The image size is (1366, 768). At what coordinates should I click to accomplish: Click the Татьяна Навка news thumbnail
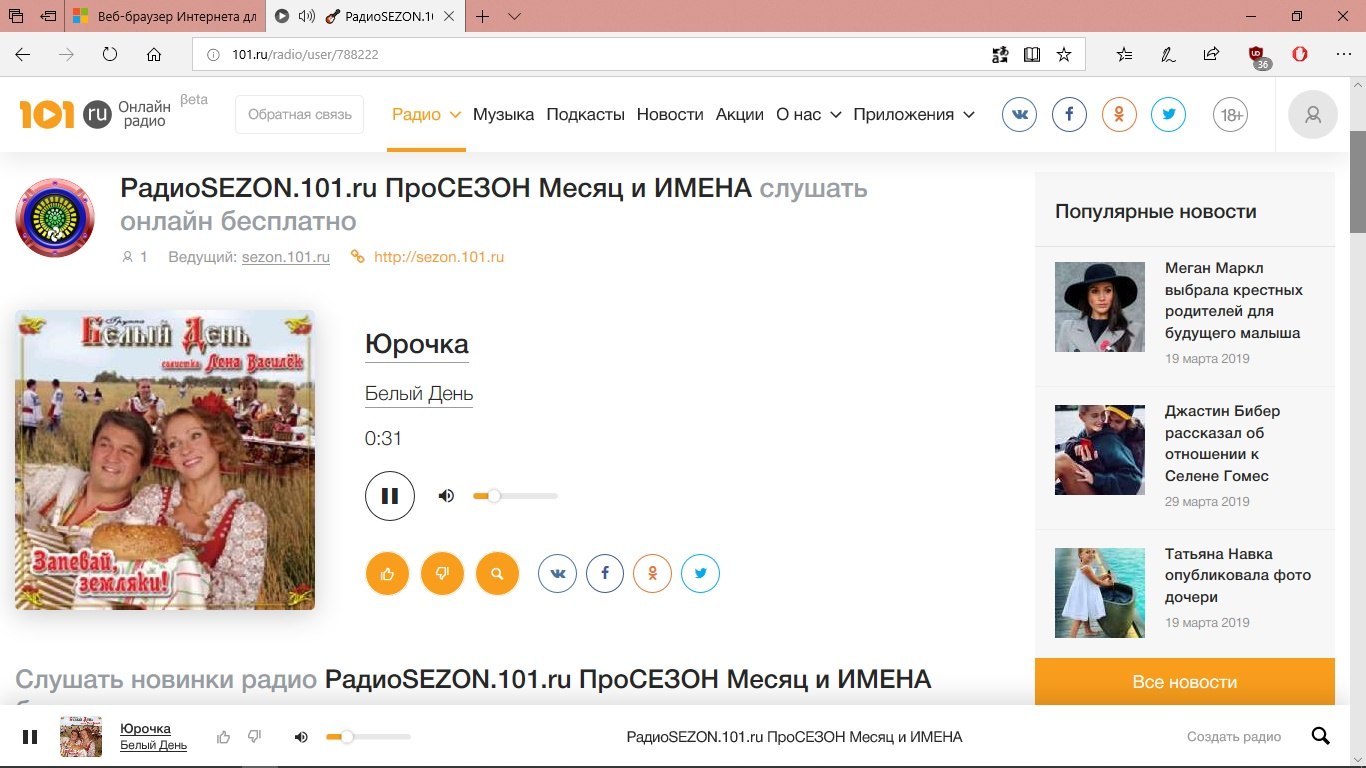click(x=1100, y=593)
